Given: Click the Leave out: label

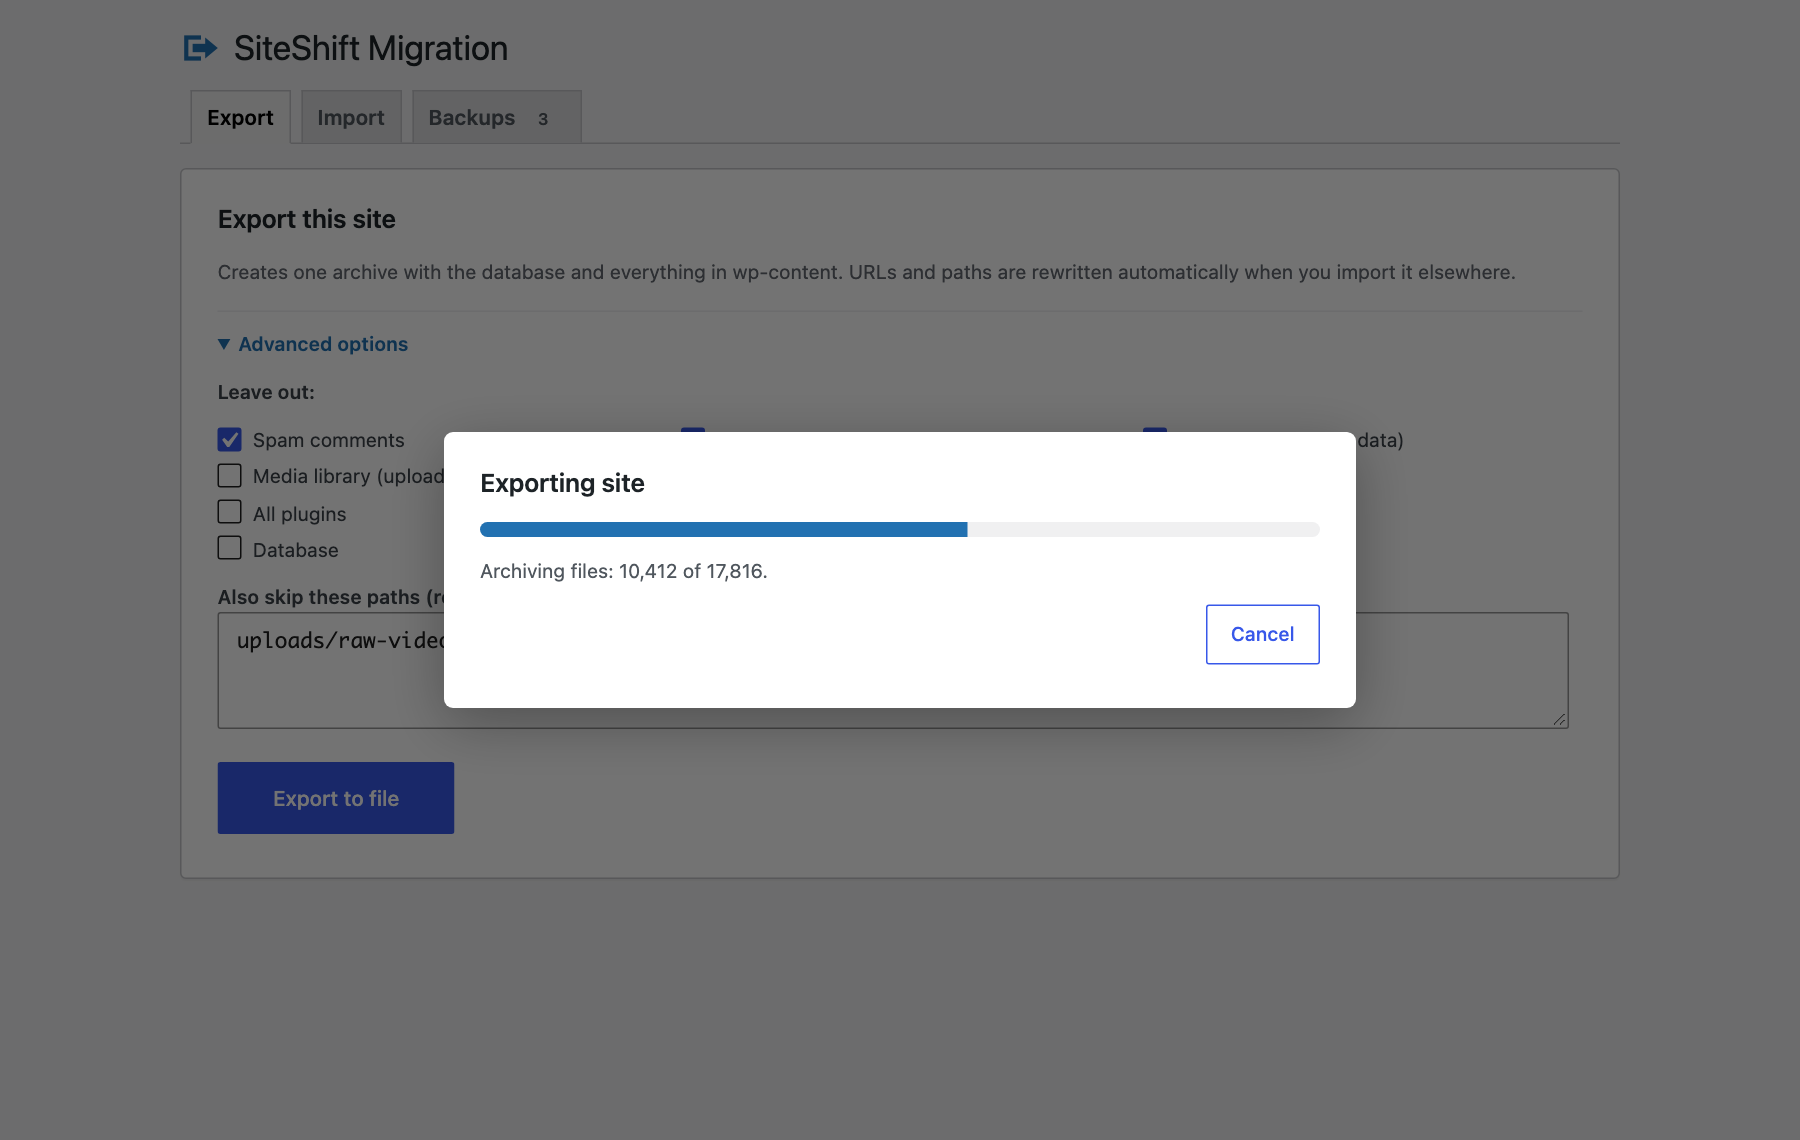Looking at the screenshot, I should pos(266,392).
